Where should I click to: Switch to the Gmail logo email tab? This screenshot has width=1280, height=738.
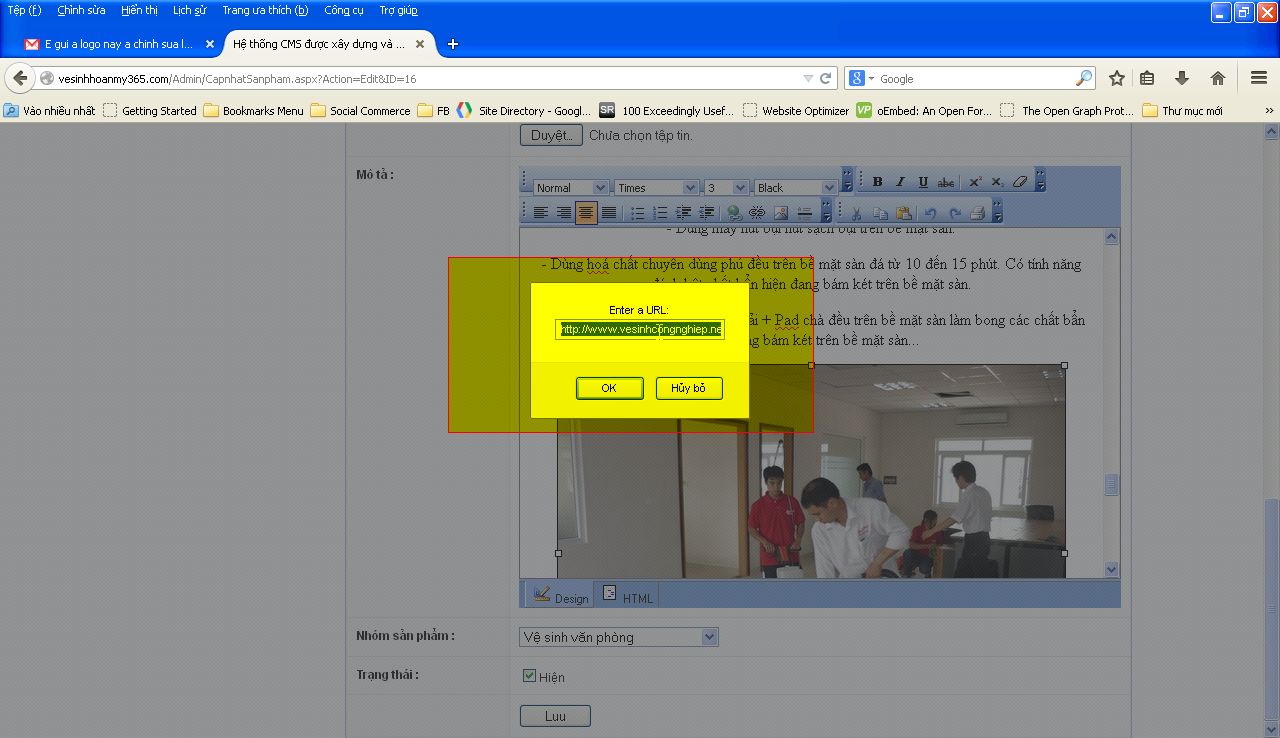(119, 44)
